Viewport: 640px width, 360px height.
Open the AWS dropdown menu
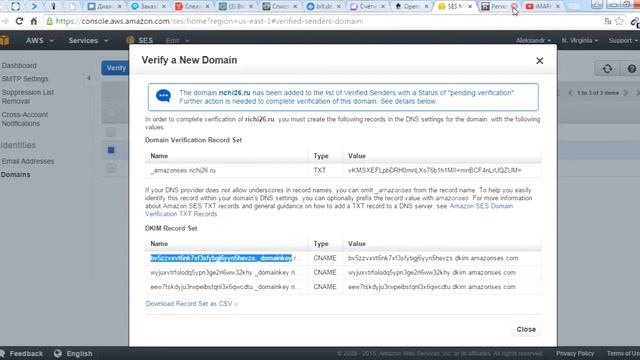tap(40, 40)
